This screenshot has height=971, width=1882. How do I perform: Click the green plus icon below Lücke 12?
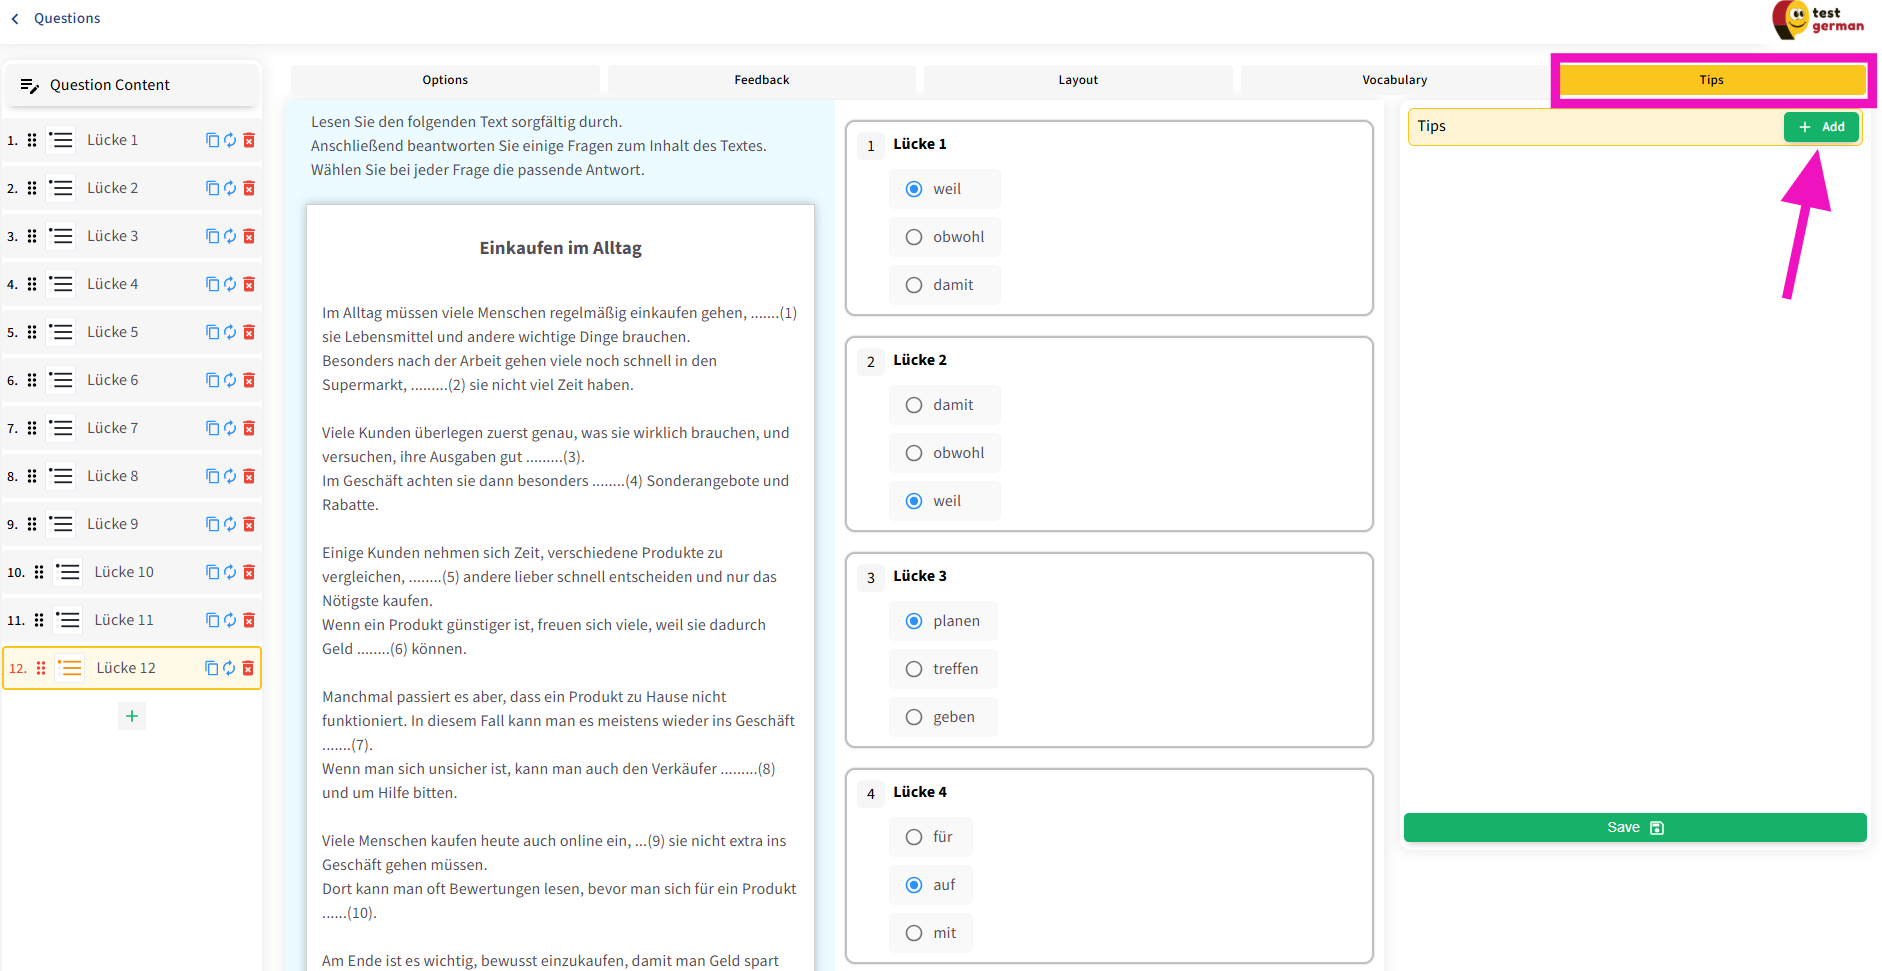132,716
